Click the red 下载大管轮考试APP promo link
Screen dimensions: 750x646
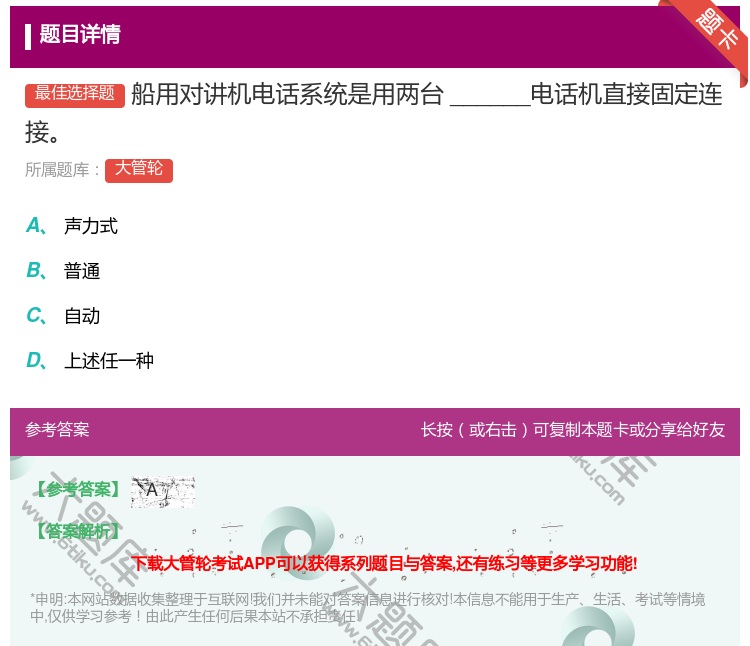point(384,563)
